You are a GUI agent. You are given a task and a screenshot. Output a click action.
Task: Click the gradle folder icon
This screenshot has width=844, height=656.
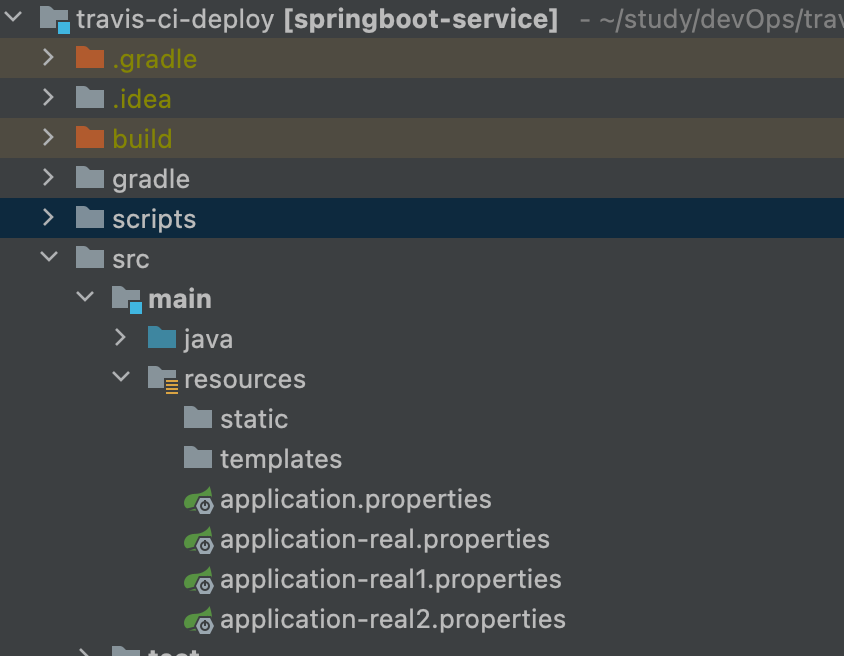(x=90, y=178)
